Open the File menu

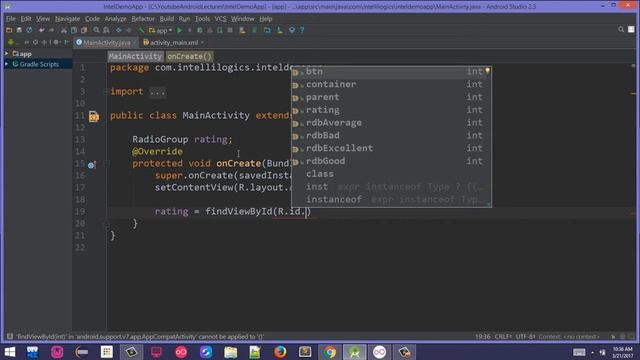coord(11,19)
